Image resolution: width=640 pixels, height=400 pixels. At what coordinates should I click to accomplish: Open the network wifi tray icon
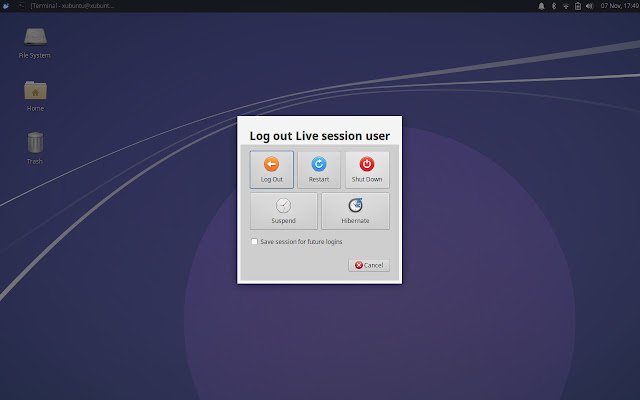coord(566,6)
